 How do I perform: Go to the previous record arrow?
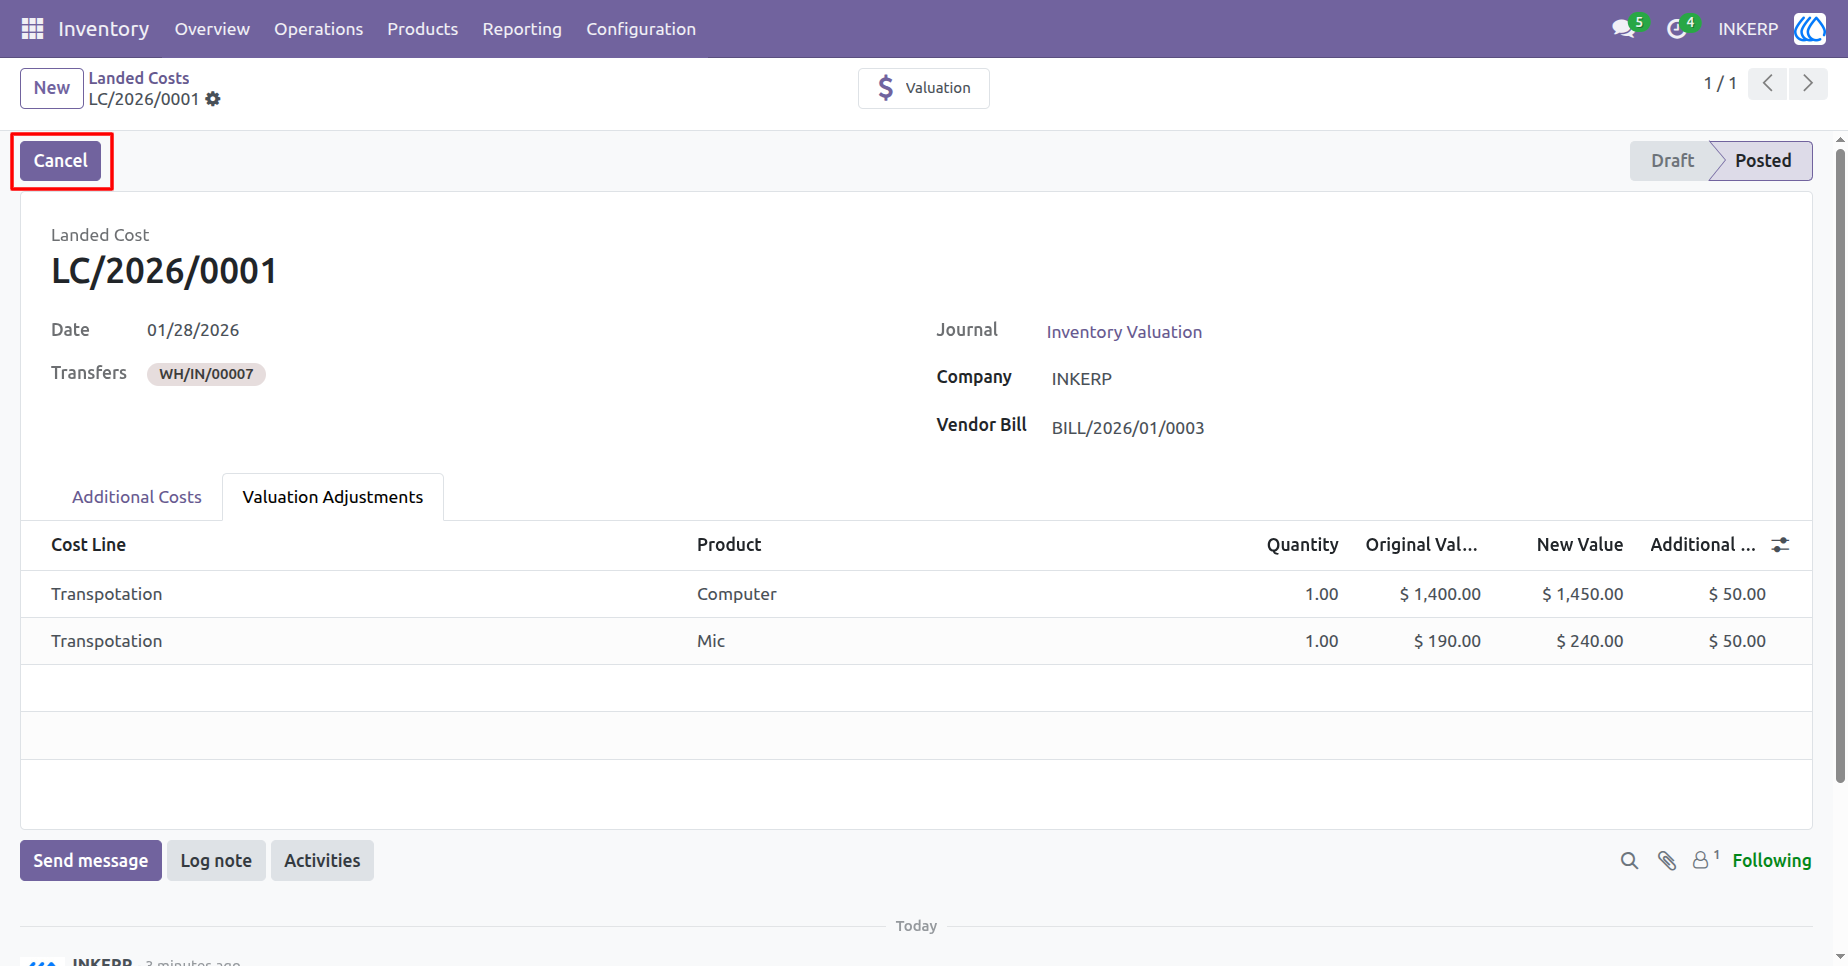tap(1768, 84)
